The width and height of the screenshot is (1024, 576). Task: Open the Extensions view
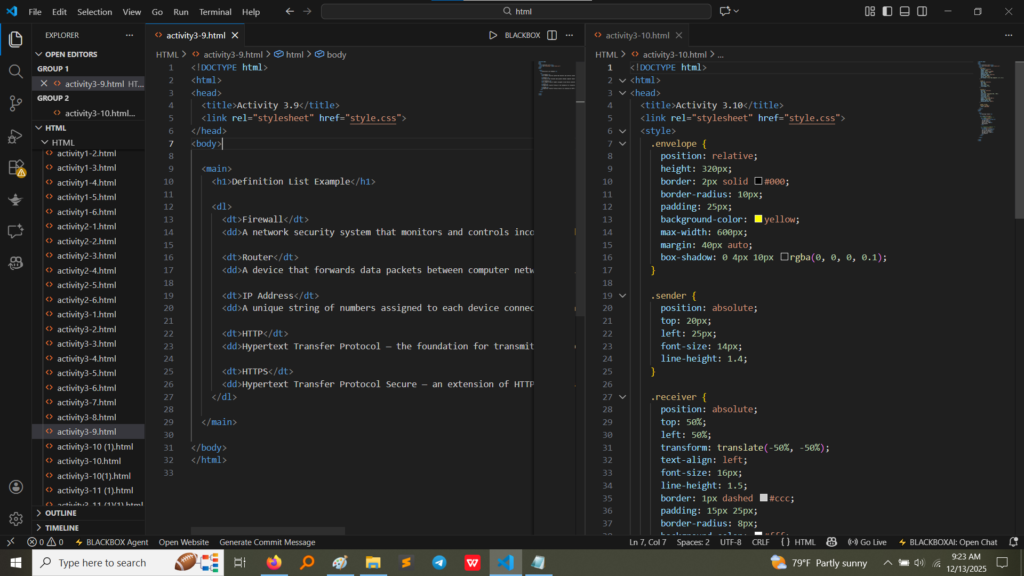coord(16,167)
